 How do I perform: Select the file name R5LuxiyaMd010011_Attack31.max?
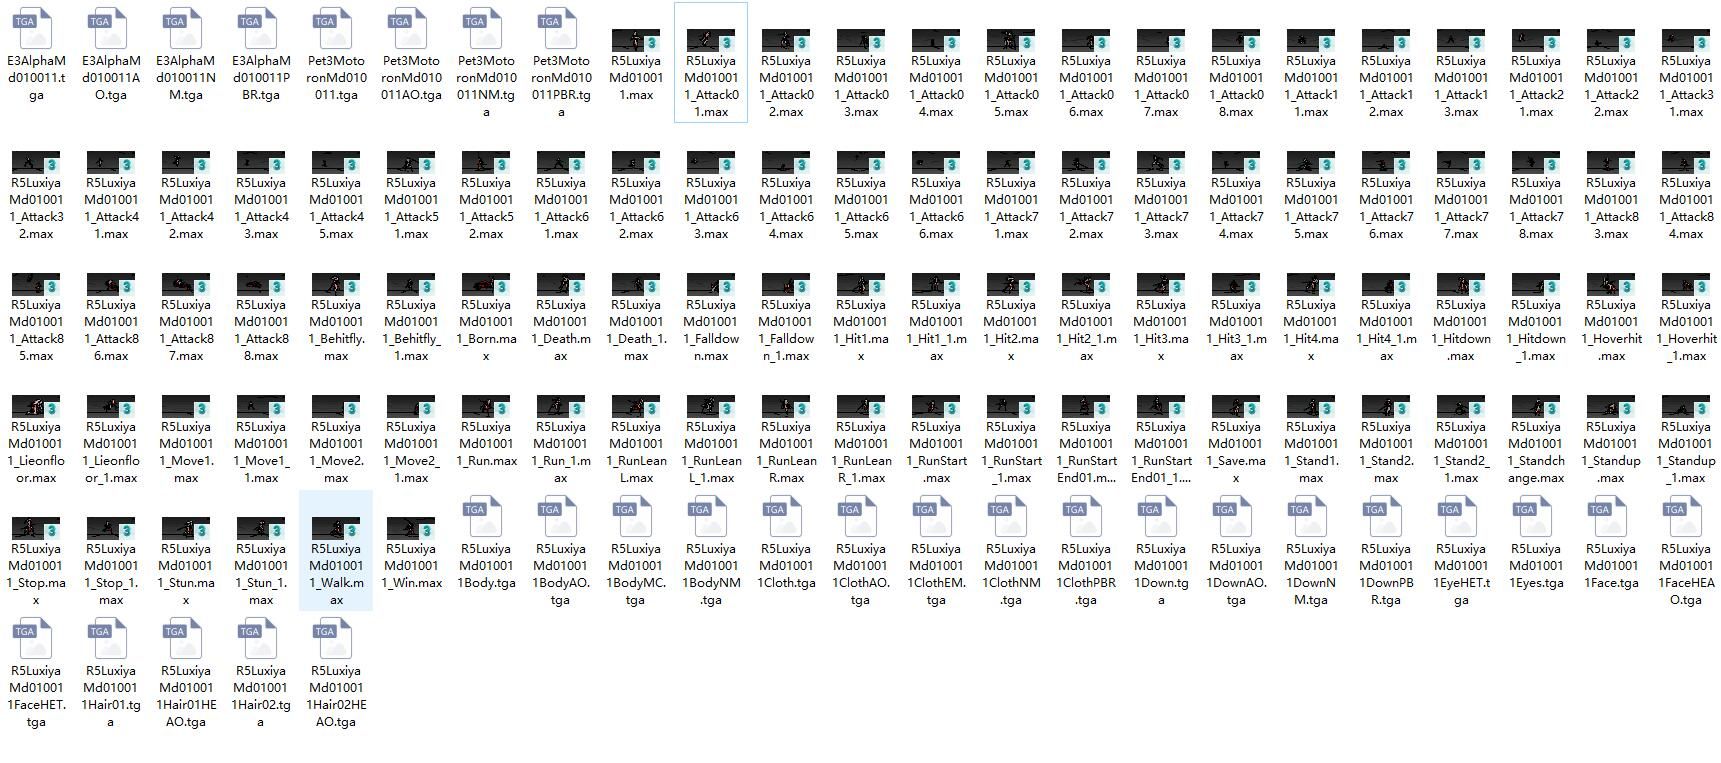[x=1686, y=86]
